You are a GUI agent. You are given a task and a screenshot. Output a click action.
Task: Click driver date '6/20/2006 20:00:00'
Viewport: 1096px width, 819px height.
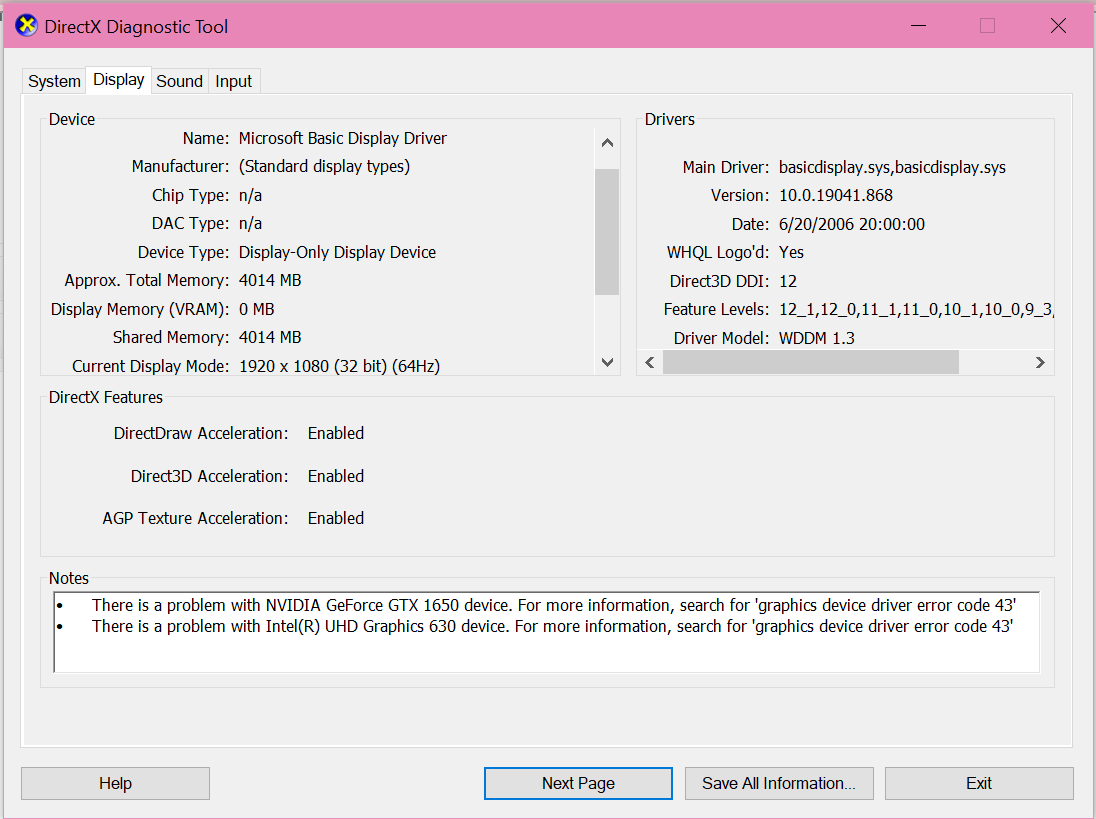click(851, 224)
